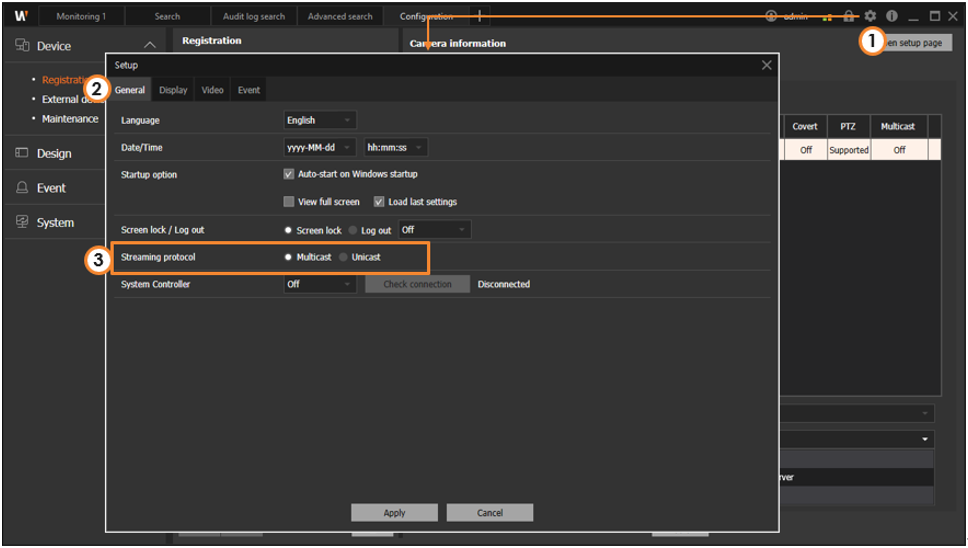The image size is (968, 548).
Task: Close the Setup dialog with X
Action: [x=766, y=65]
